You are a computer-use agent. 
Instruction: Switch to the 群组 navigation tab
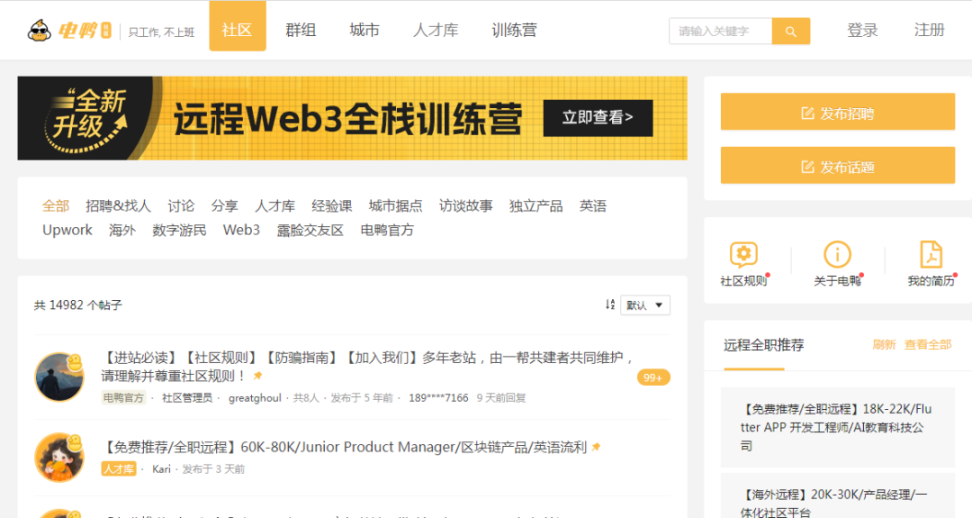point(300,30)
